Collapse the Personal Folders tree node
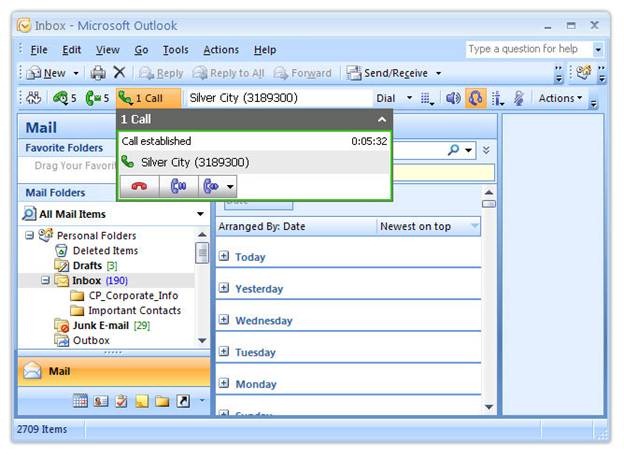This screenshot has height=459, width=624. 29,236
